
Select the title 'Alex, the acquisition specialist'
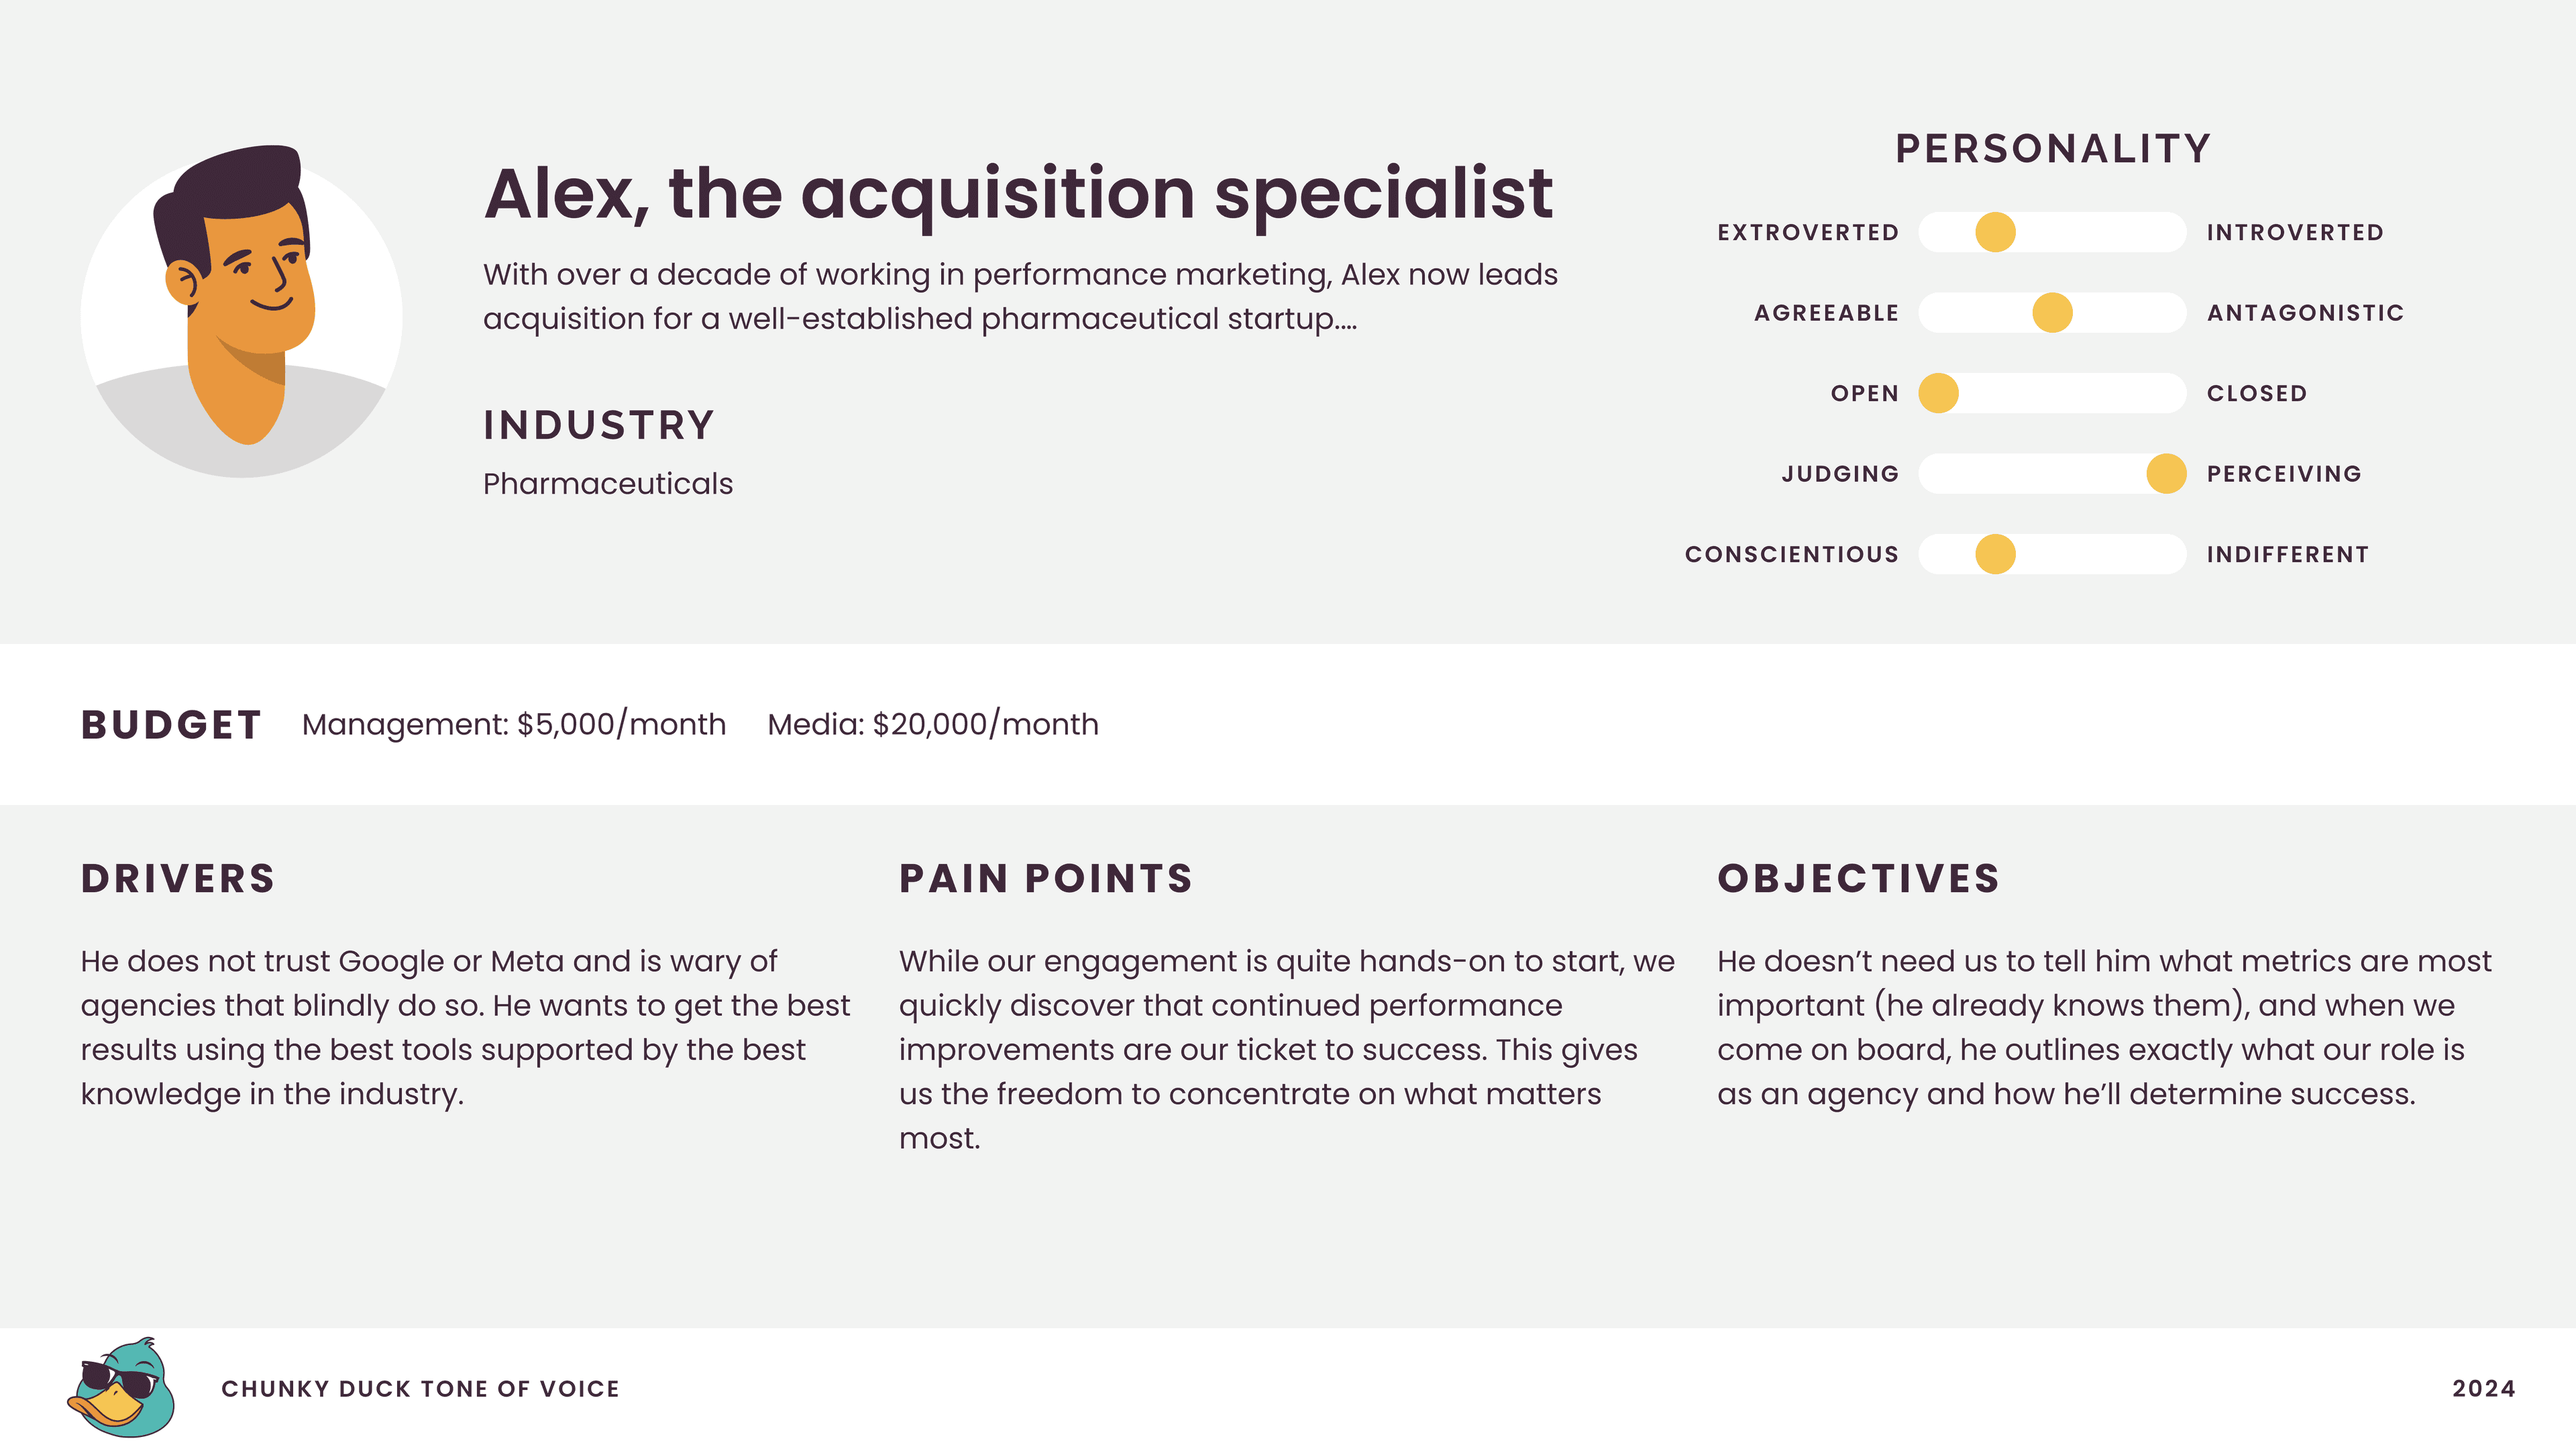click(x=1018, y=195)
